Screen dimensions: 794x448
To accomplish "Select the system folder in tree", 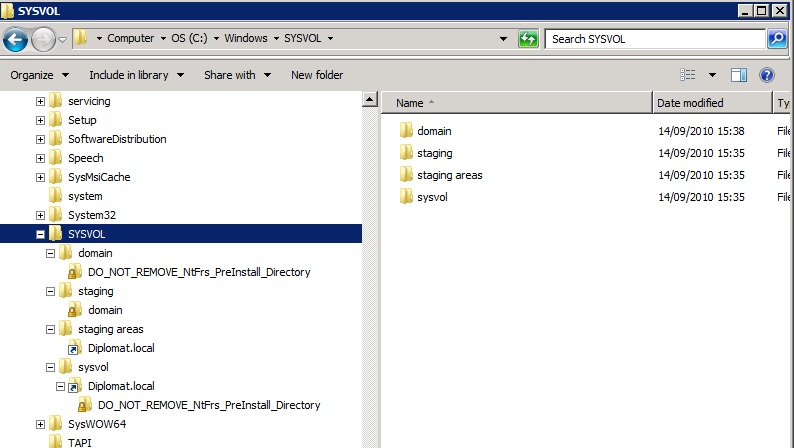I will [85, 196].
